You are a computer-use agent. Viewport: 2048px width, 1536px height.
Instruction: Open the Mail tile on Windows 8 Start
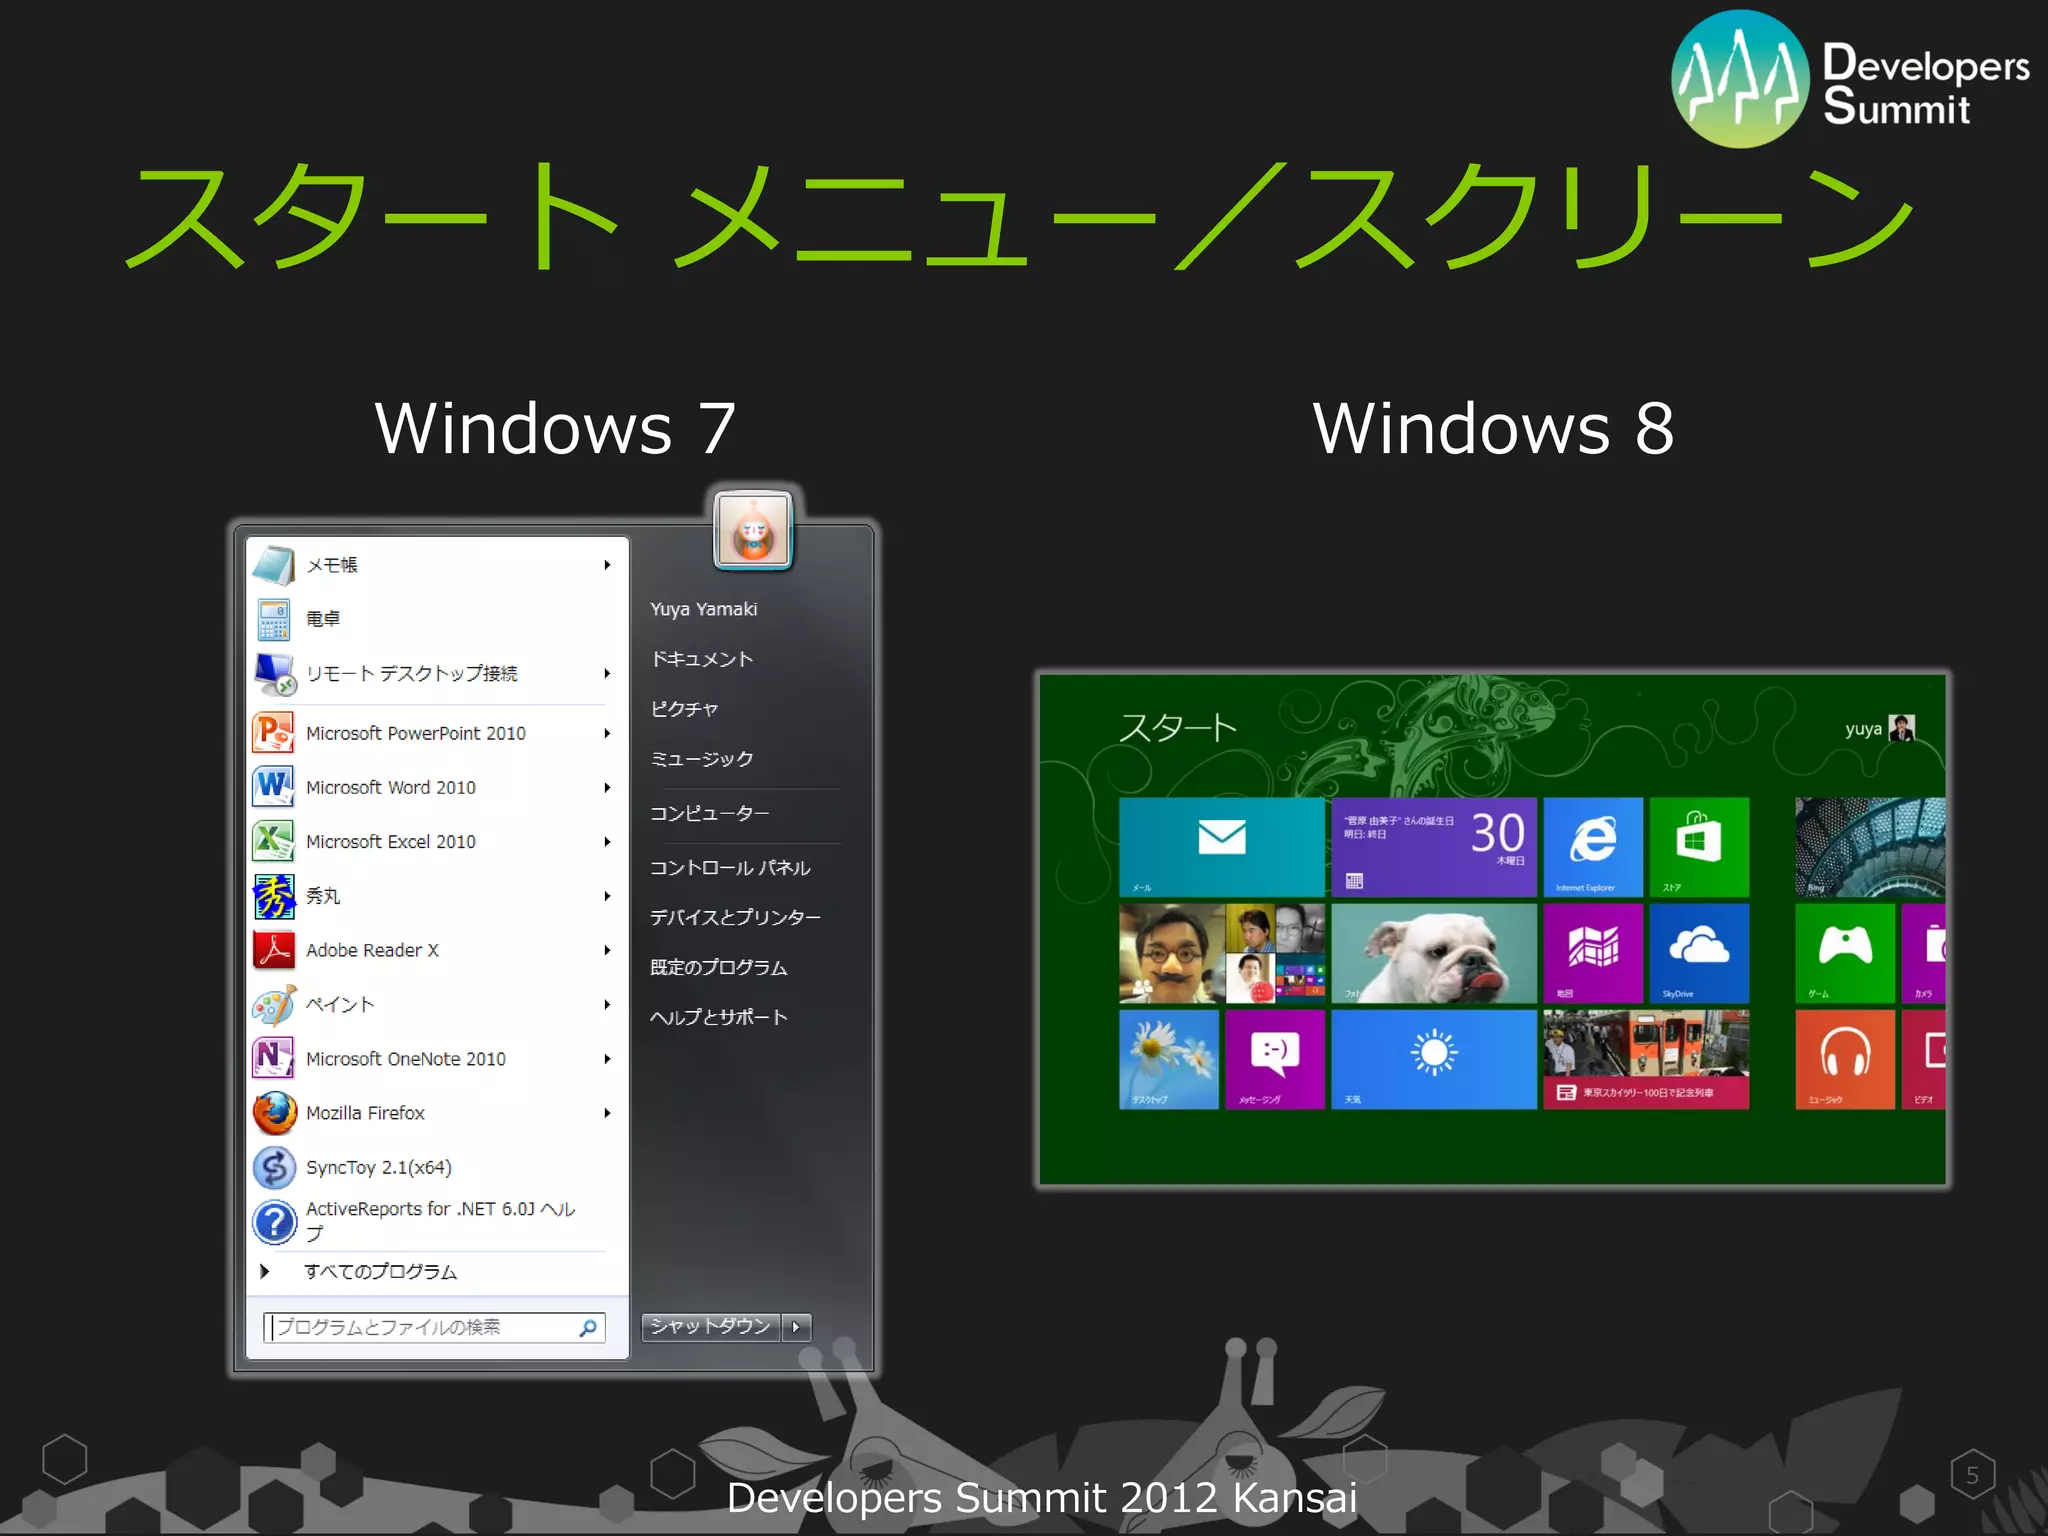click(x=1221, y=846)
